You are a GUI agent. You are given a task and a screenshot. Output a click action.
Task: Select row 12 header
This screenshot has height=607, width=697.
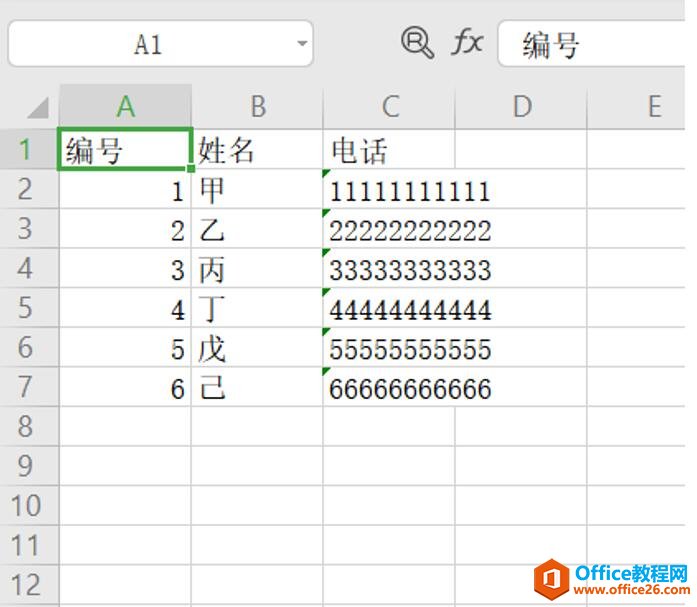pyautogui.click(x=29, y=584)
